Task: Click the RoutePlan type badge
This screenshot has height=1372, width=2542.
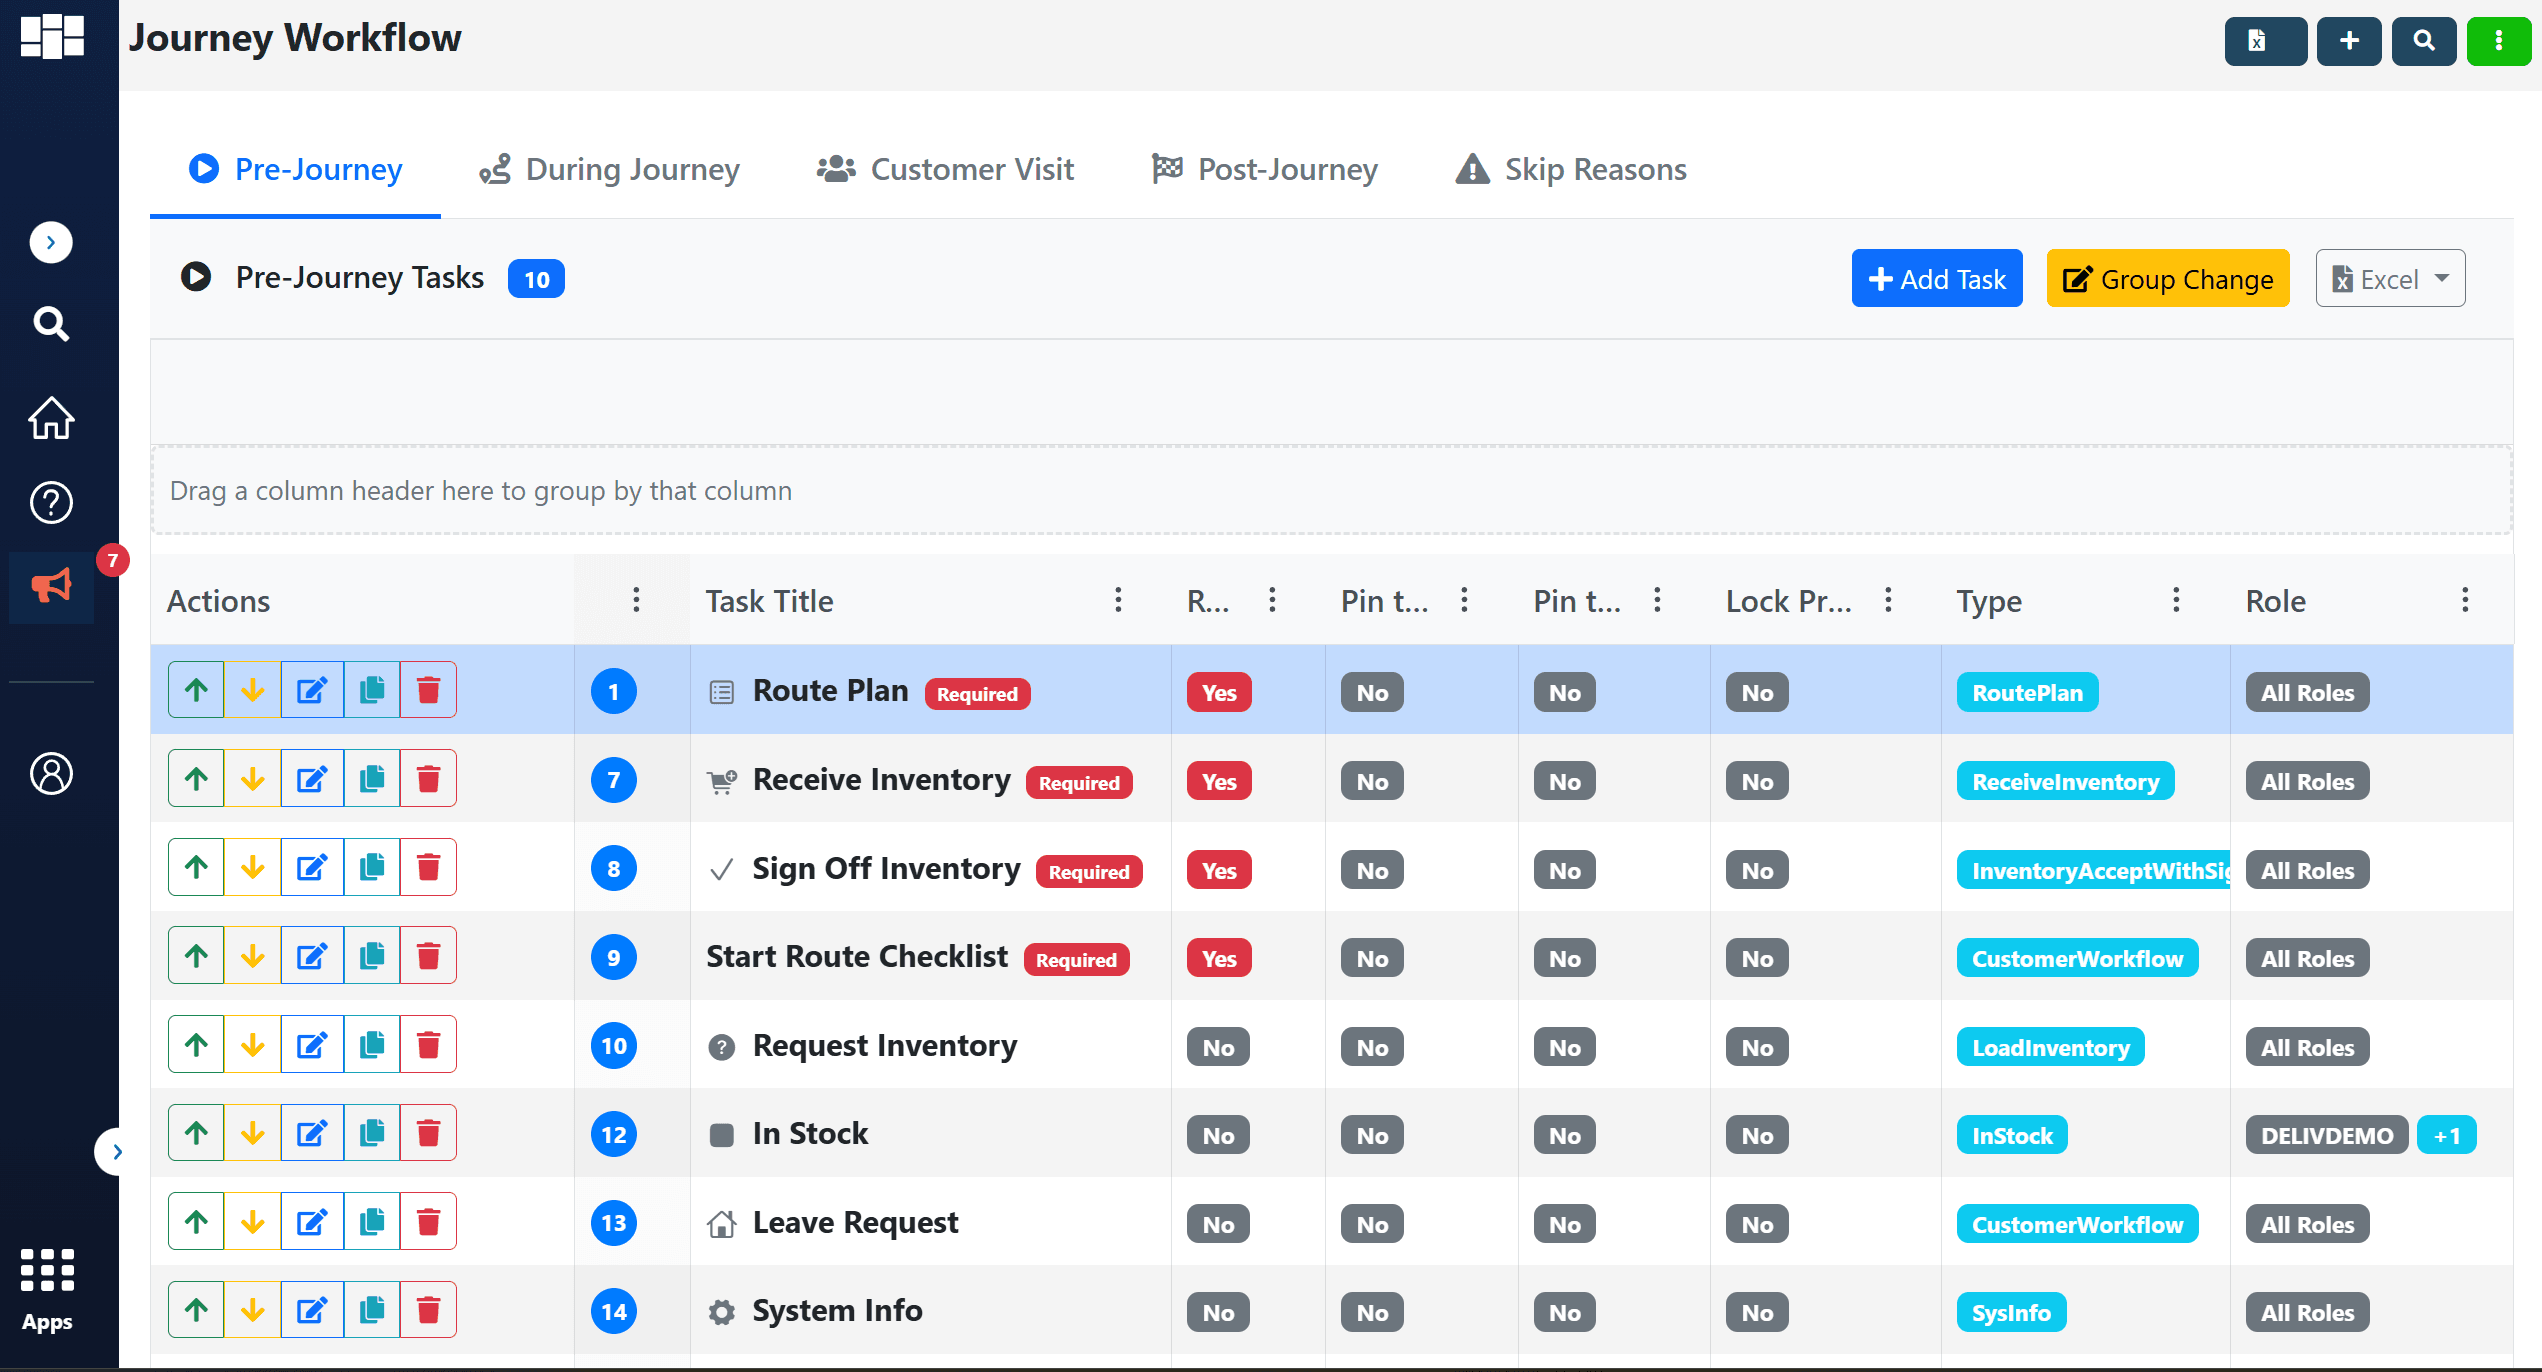Action: 2027,693
